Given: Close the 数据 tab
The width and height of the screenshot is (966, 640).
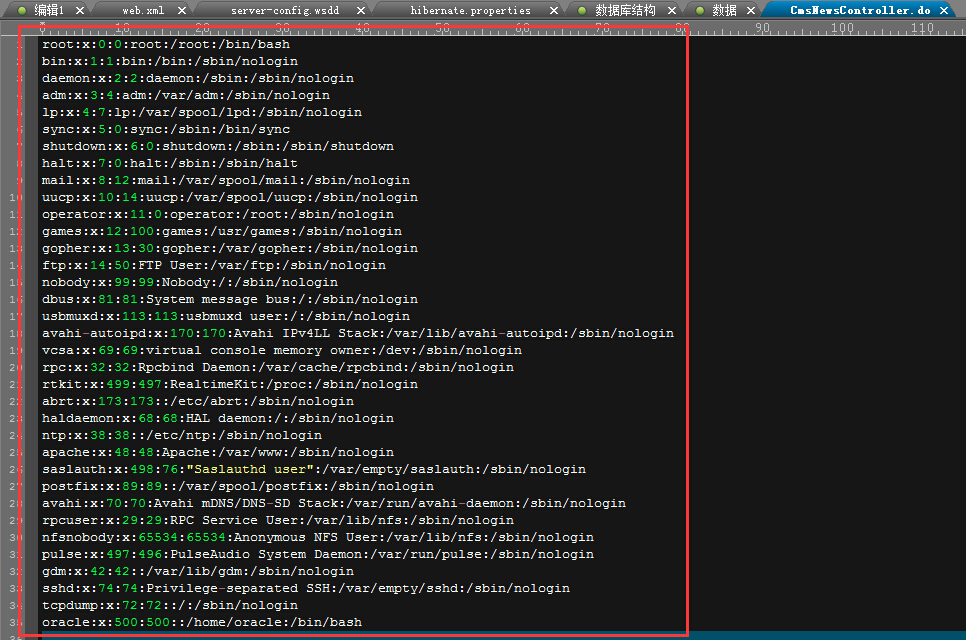Looking at the screenshot, I should (751, 10).
